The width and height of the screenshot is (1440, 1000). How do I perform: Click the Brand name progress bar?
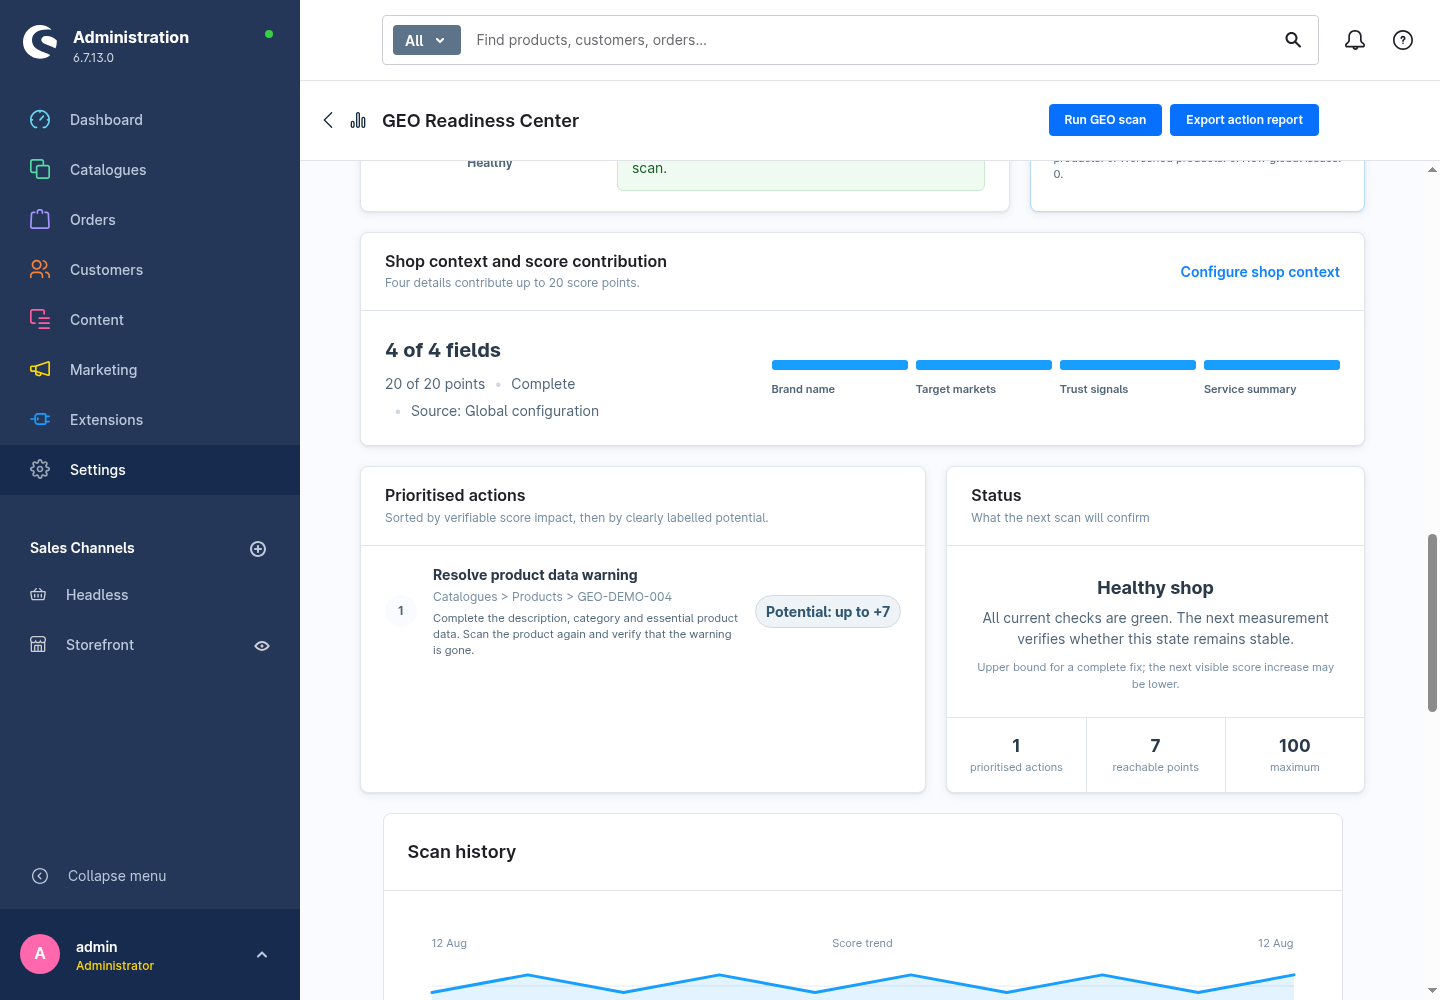tap(840, 365)
